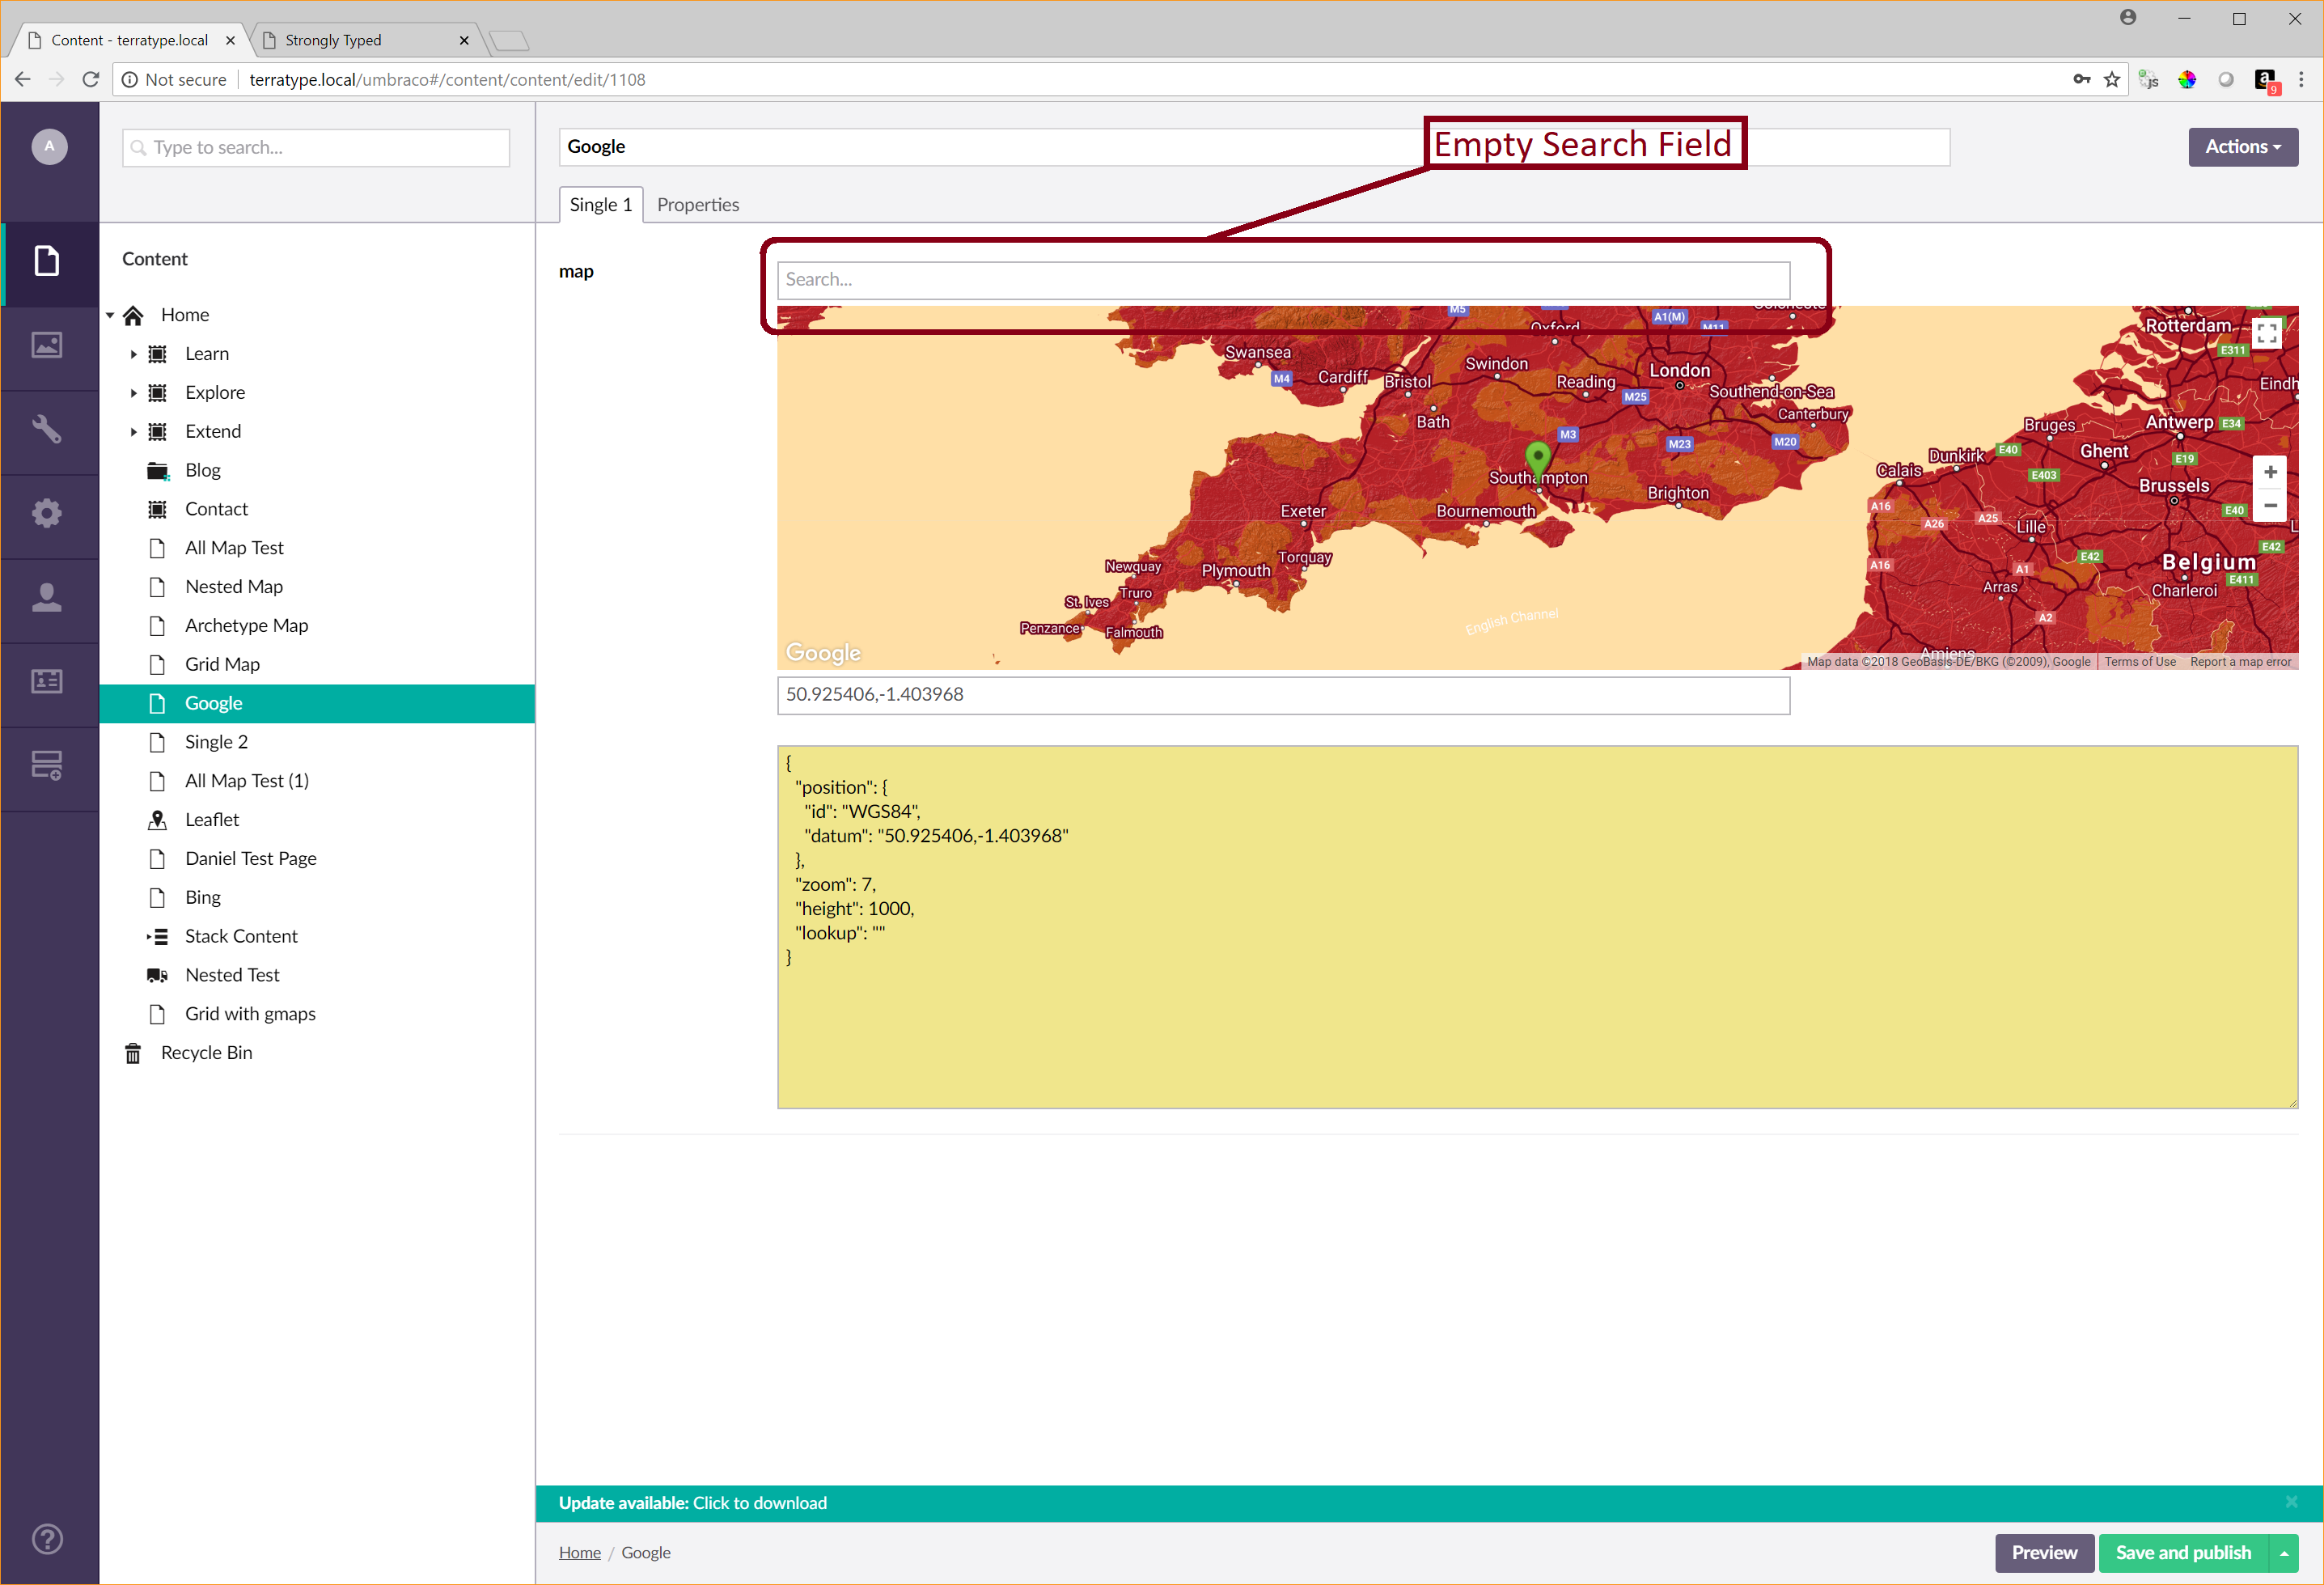Open the Terms of Use map link
The height and width of the screenshot is (1585, 2324).
pos(2140,662)
